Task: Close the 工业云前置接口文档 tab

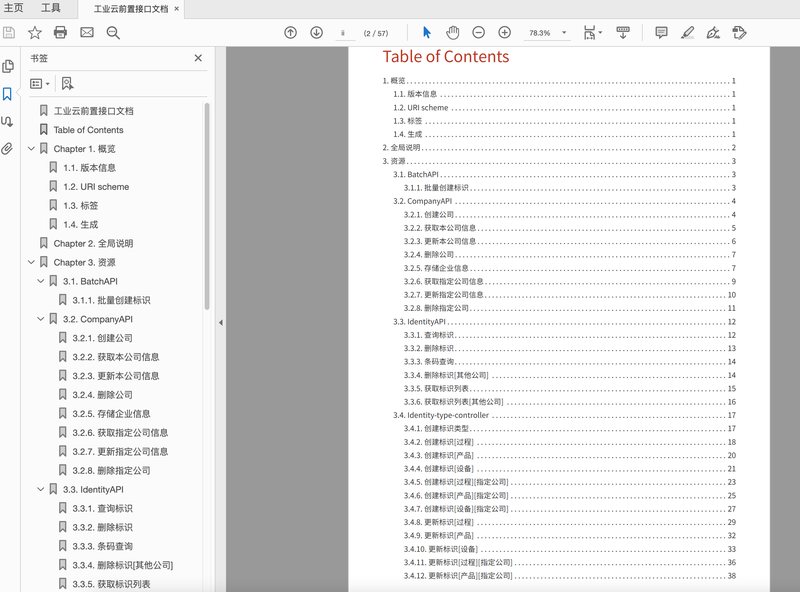Action: point(177,9)
